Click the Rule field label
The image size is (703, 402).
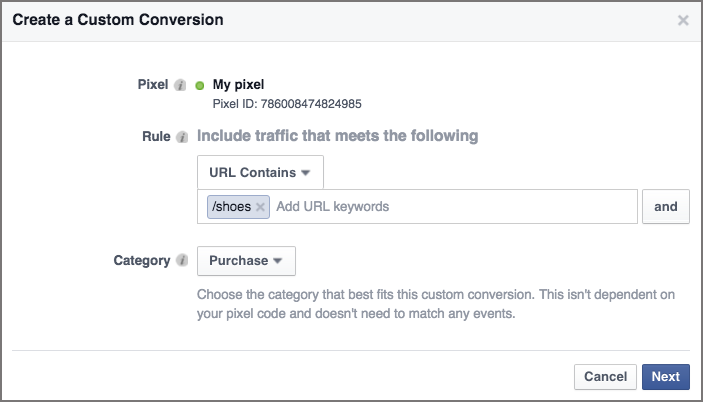[x=156, y=136]
